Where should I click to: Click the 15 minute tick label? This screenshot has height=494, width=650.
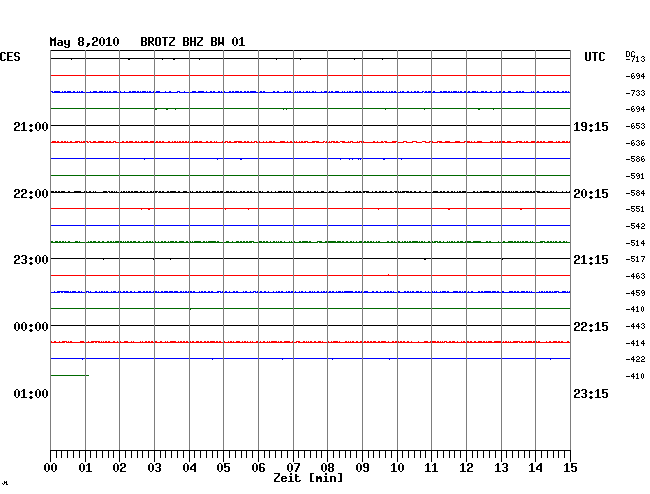point(570,467)
